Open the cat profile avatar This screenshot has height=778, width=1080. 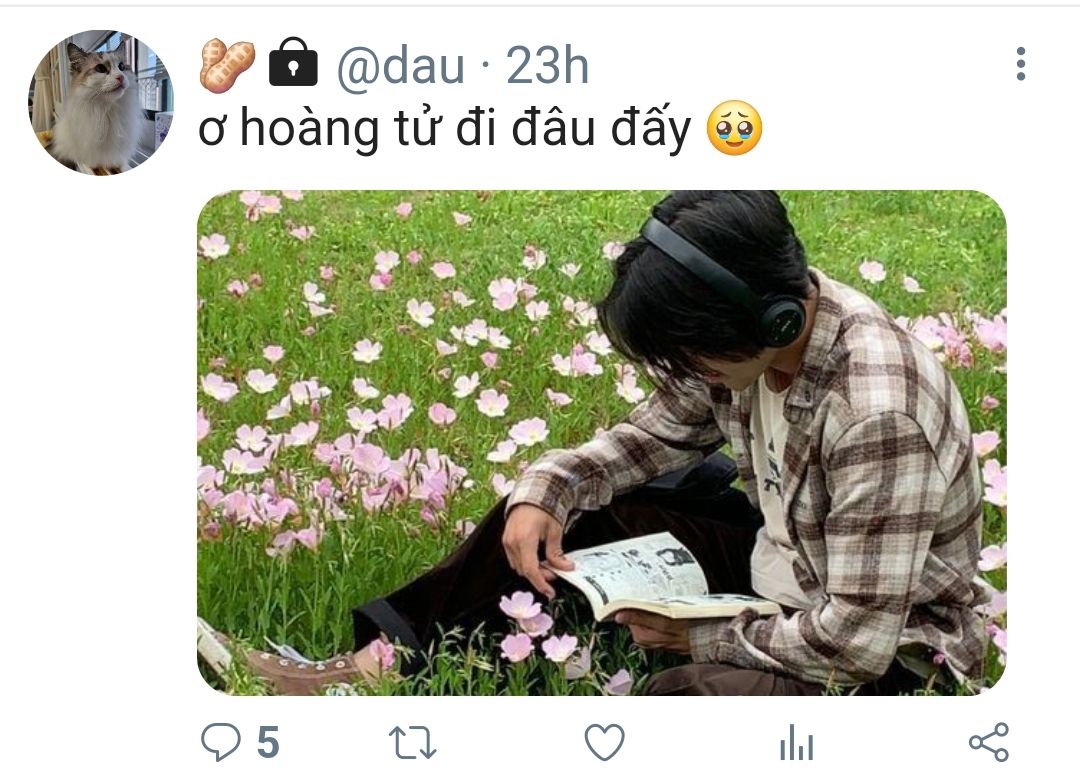pyautogui.click(x=101, y=103)
